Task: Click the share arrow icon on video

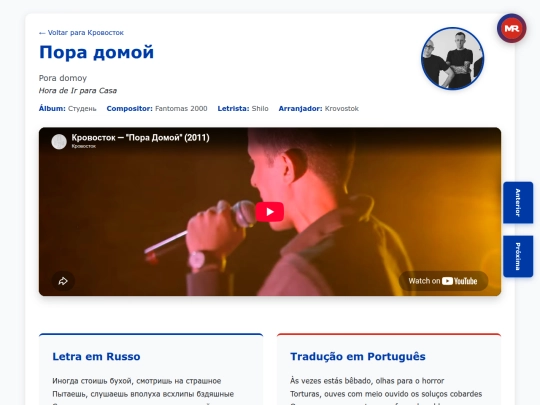Action: click(x=63, y=281)
